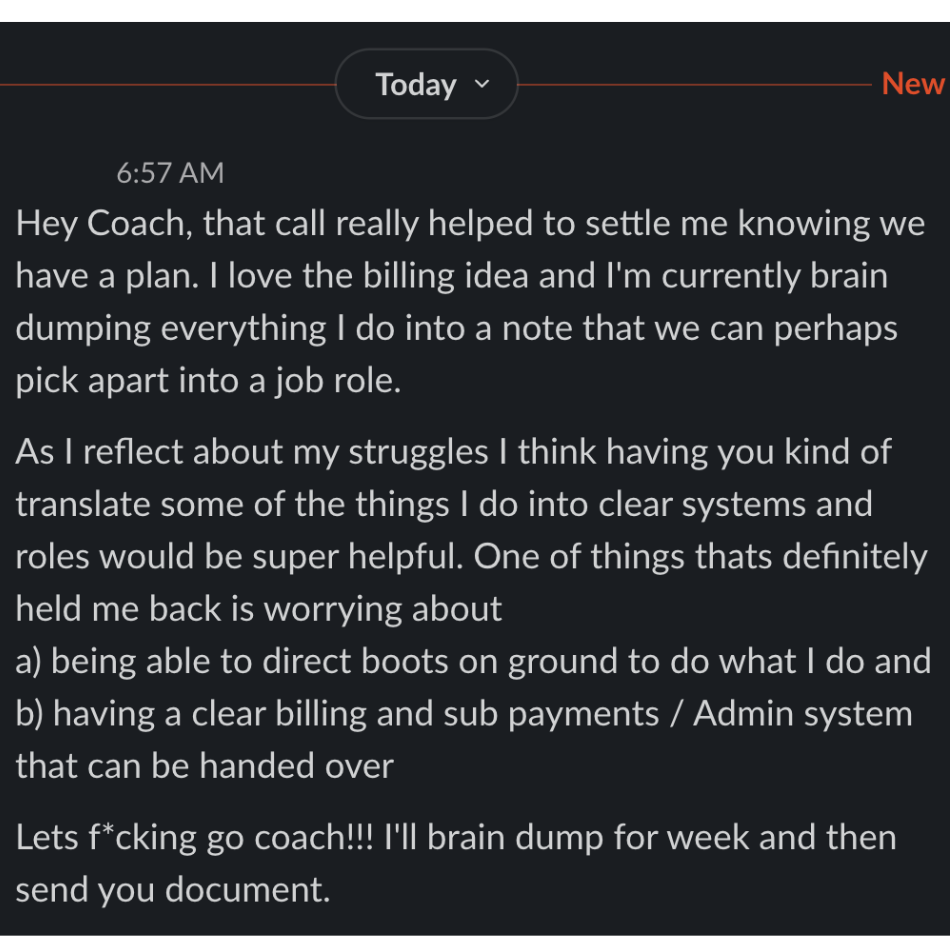Click the red divider line right of Today

pyautogui.click(x=695, y=85)
